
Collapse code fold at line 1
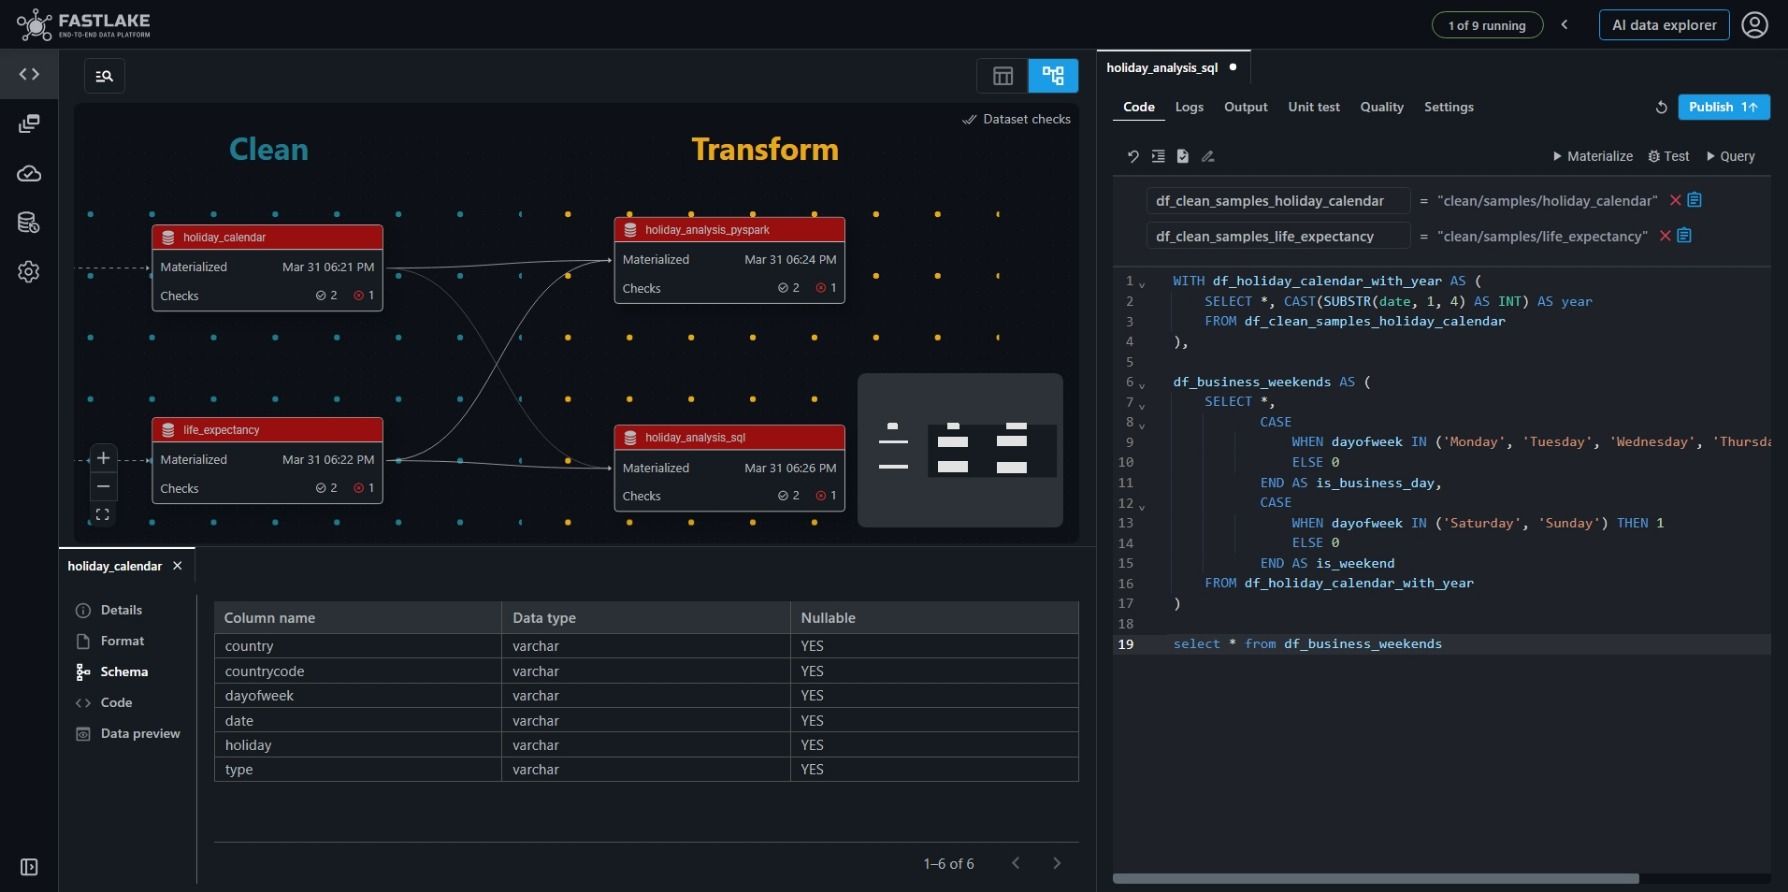[x=1142, y=284]
